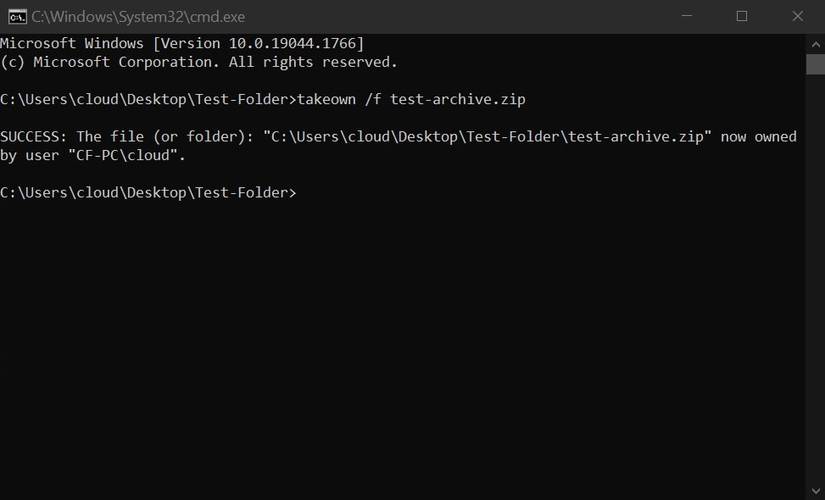Click test-archive.zip in the typed takeown command

tap(457, 99)
